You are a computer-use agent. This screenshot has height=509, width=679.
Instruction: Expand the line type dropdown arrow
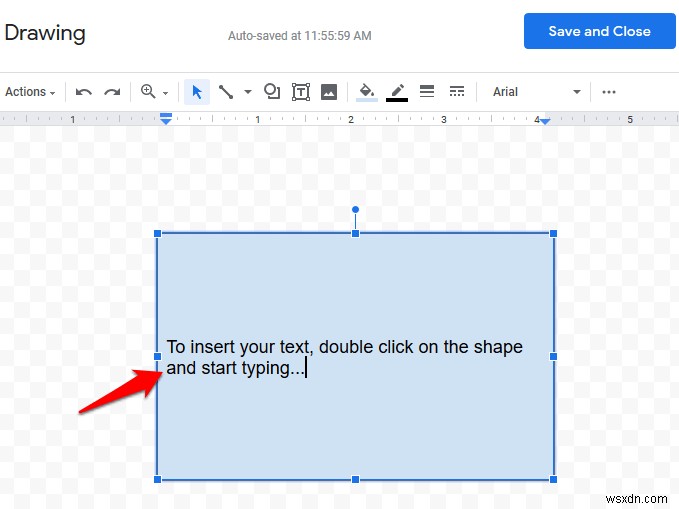click(x=248, y=92)
